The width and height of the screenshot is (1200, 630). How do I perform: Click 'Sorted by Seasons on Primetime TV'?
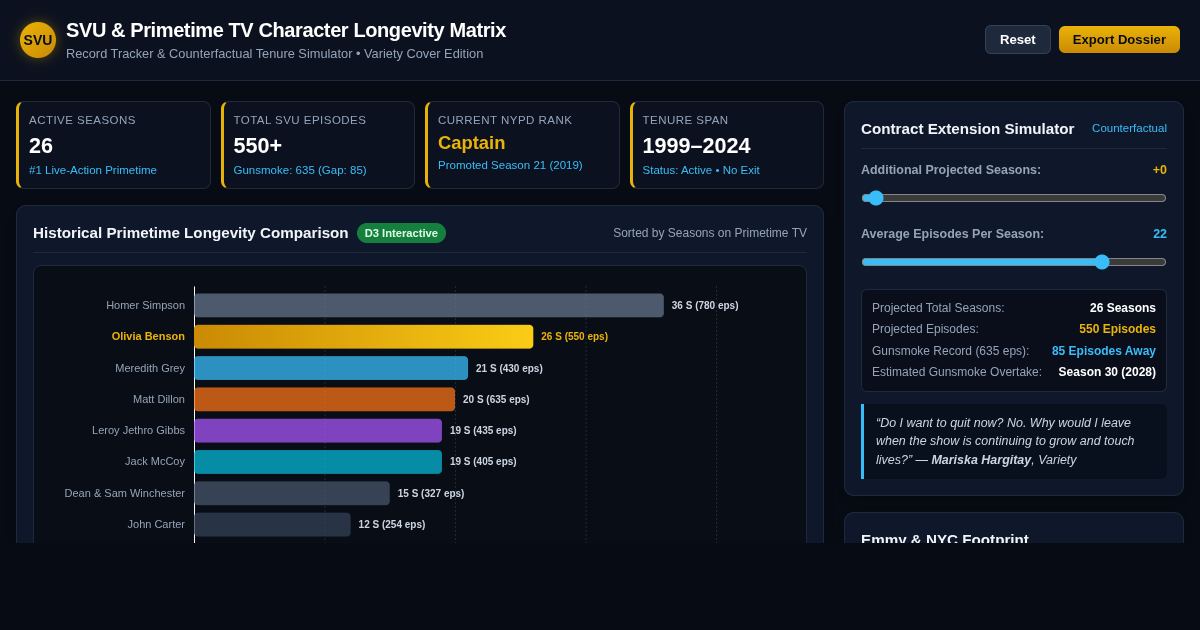tap(710, 233)
